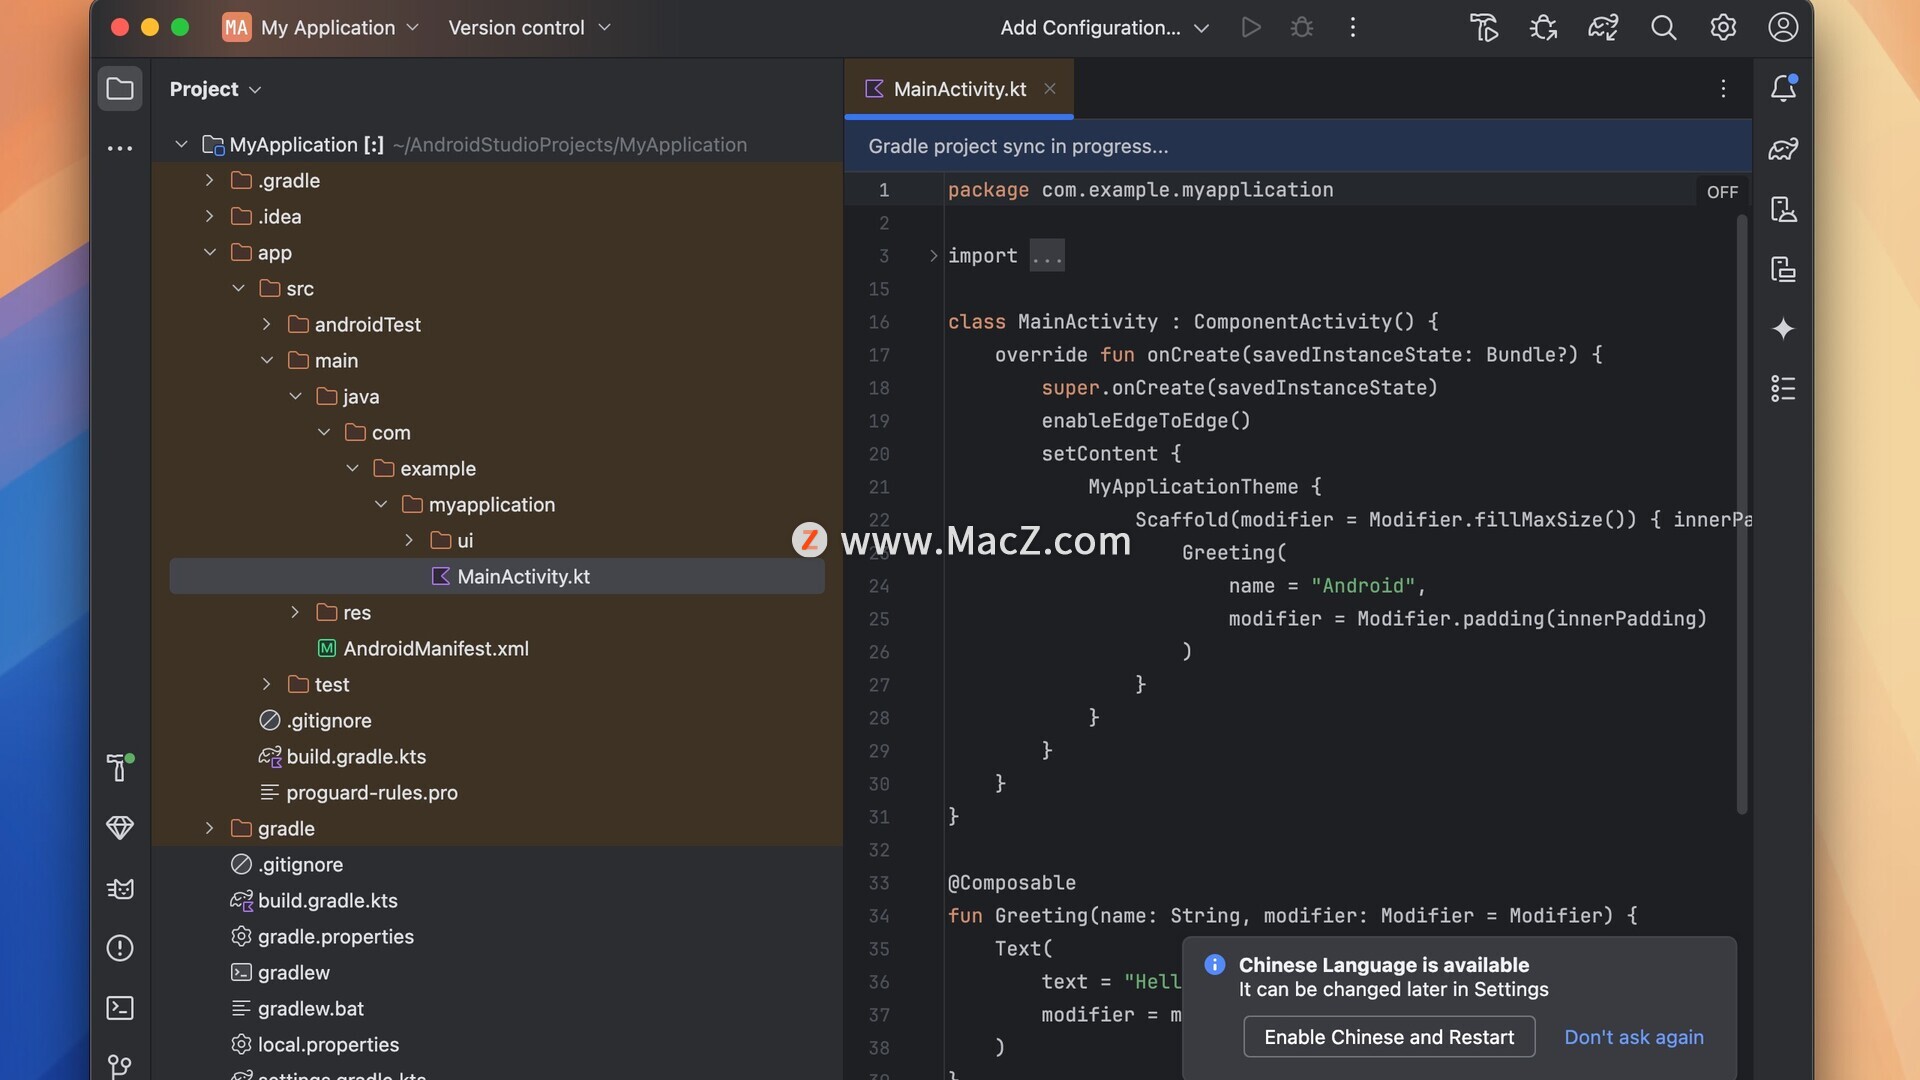Open the My Application project dropdown
The height and width of the screenshot is (1080, 1920).
(x=321, y=27)
